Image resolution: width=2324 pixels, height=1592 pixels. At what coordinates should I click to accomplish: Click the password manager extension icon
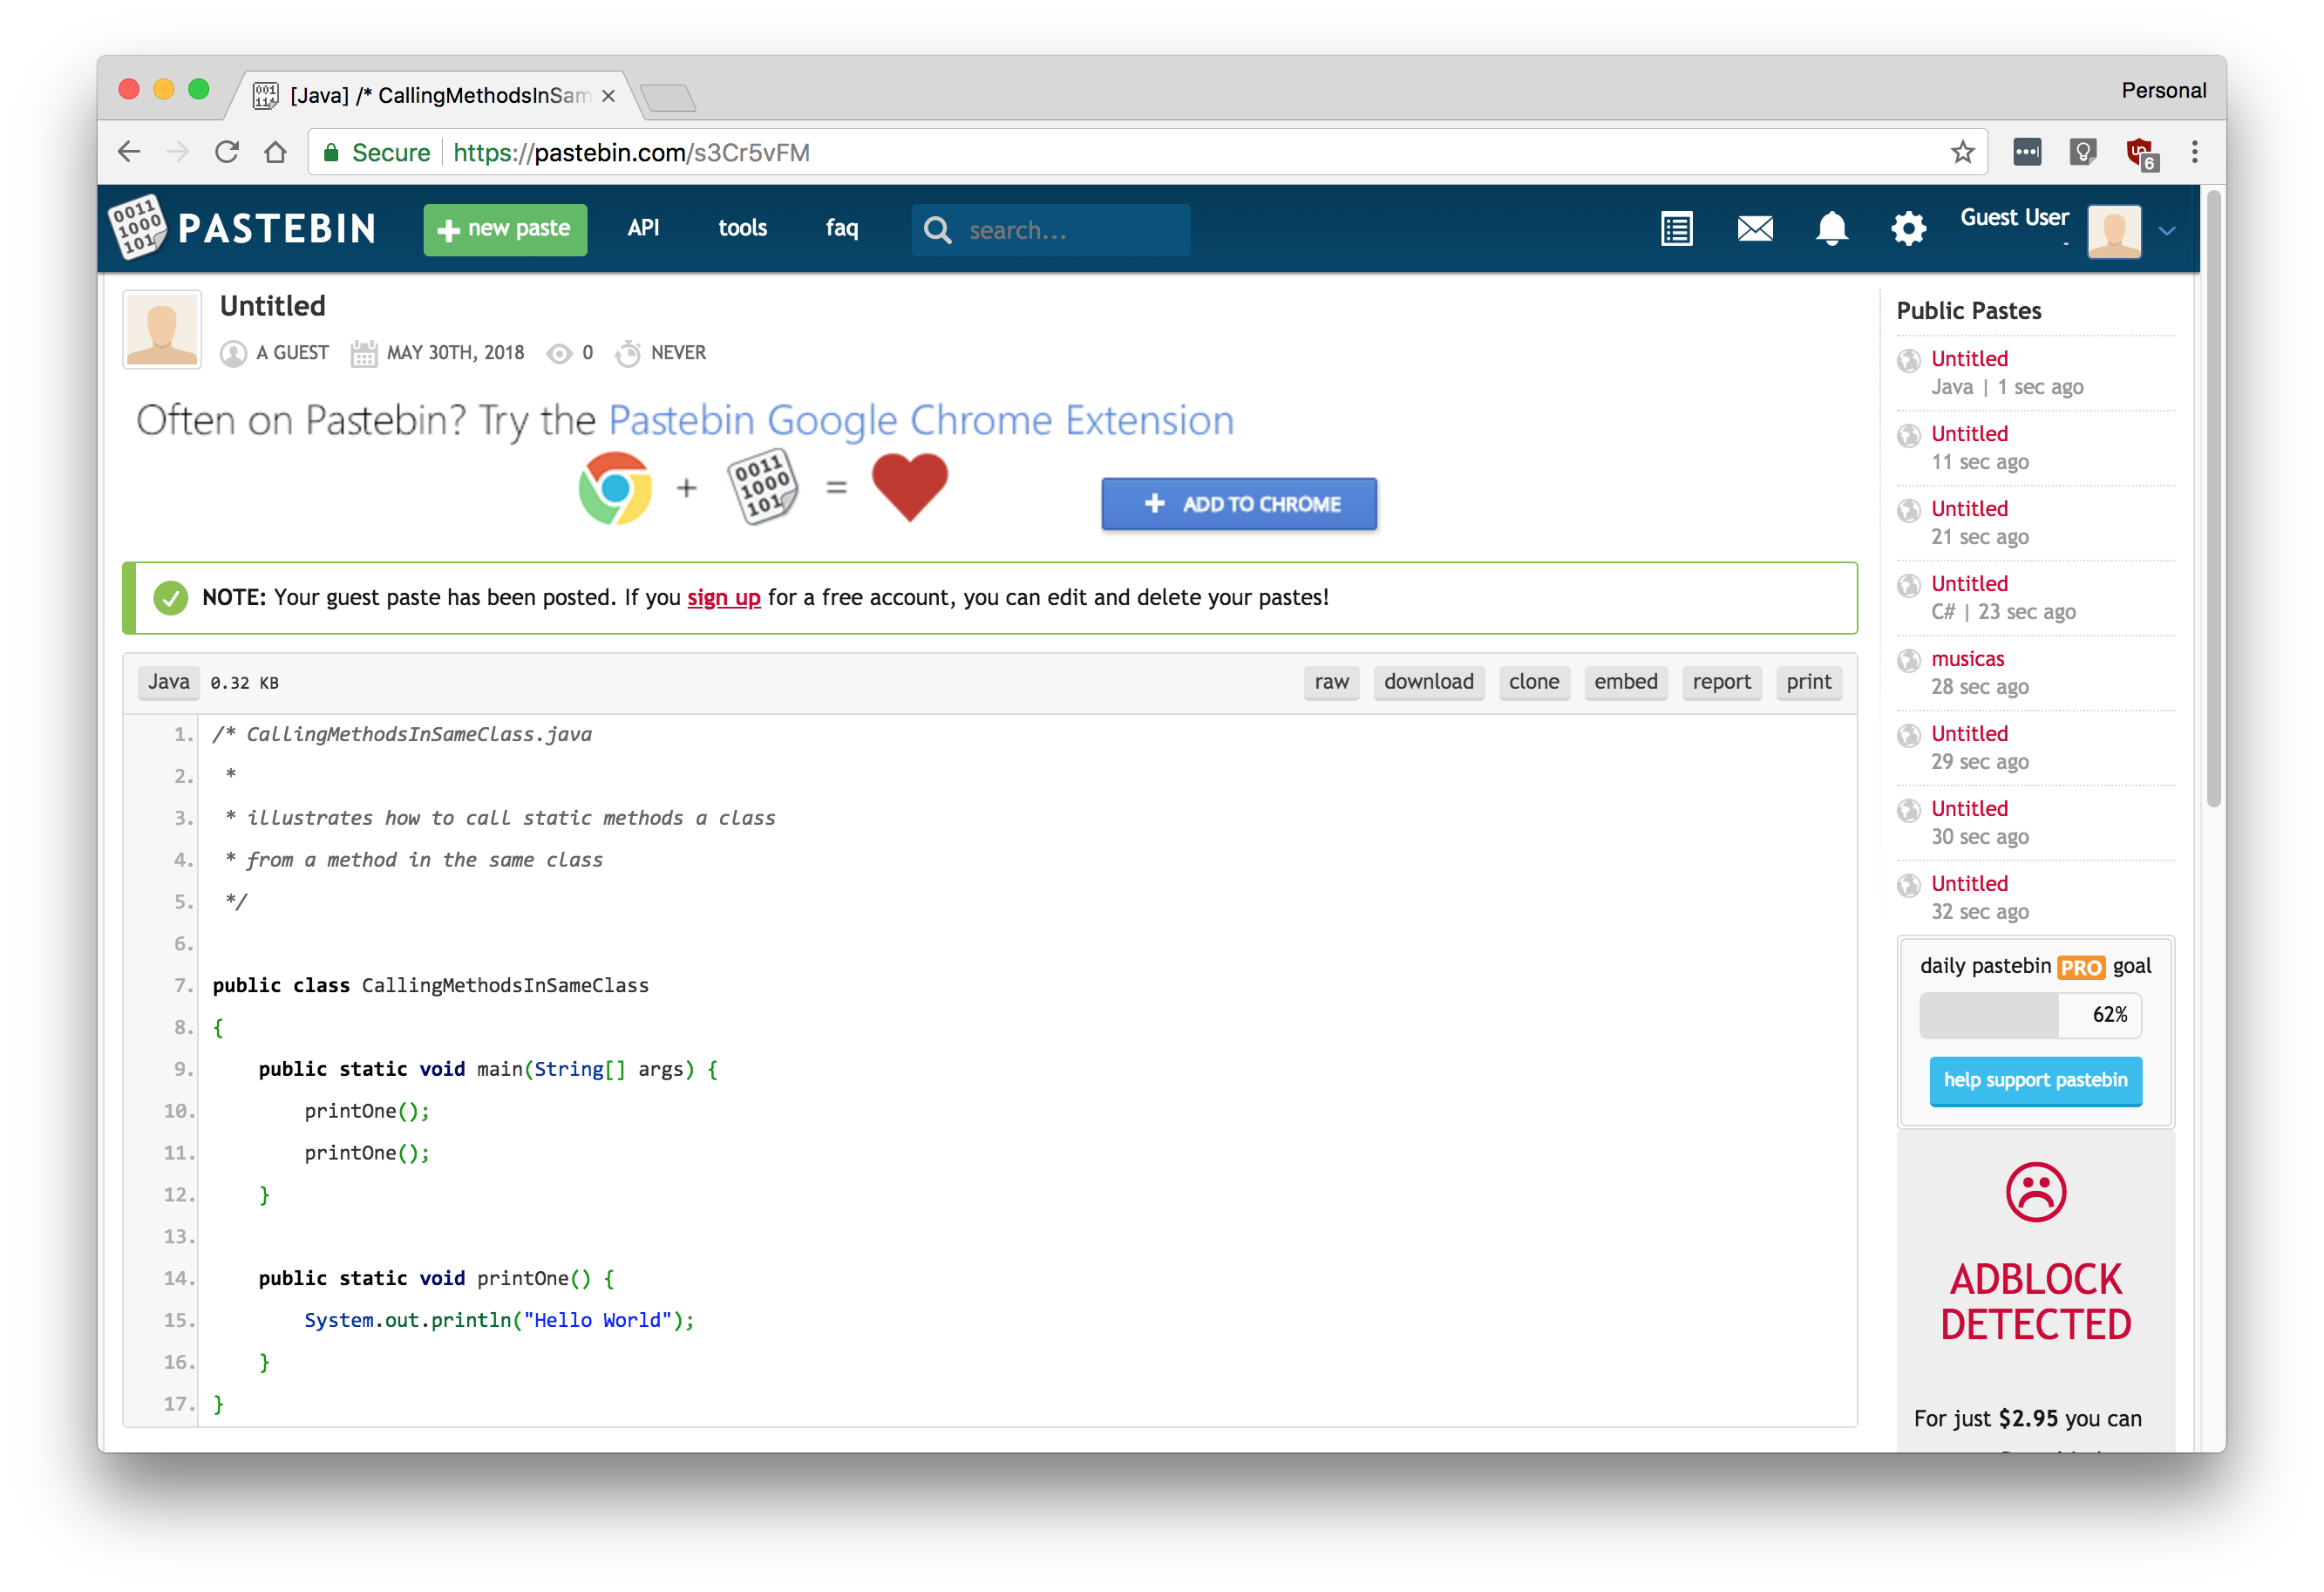(2027, 152)
